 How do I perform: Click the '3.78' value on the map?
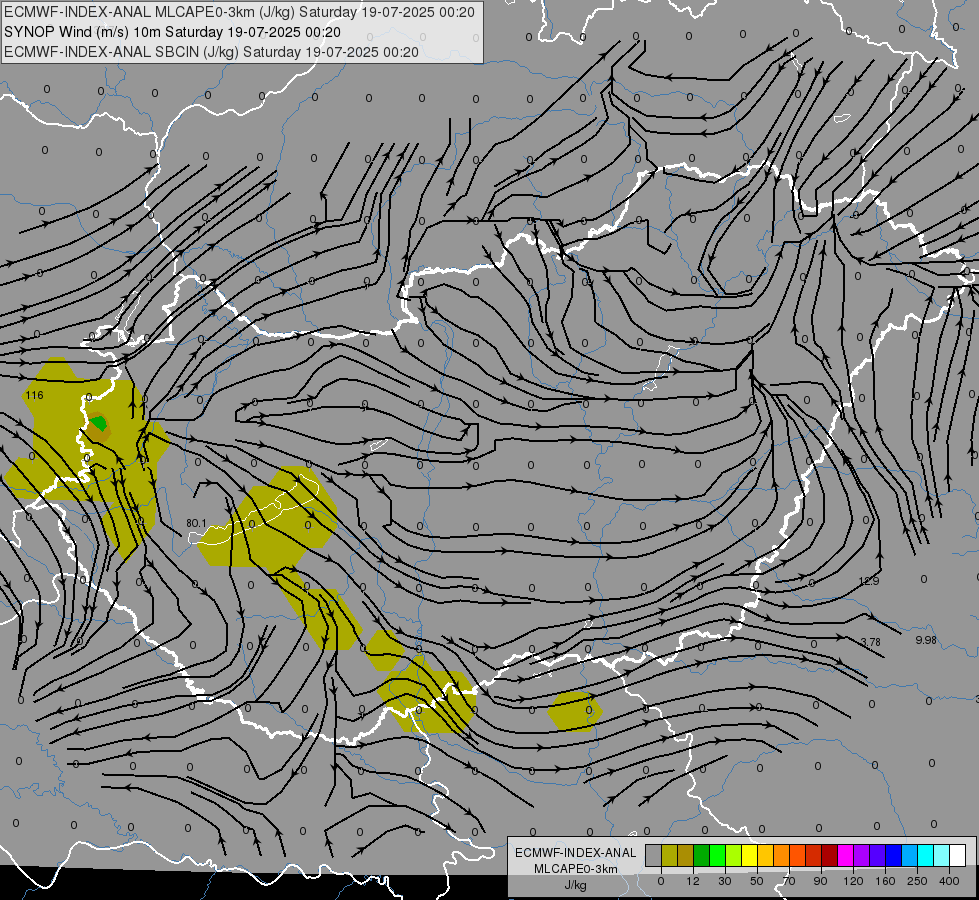tap(870, 642)
